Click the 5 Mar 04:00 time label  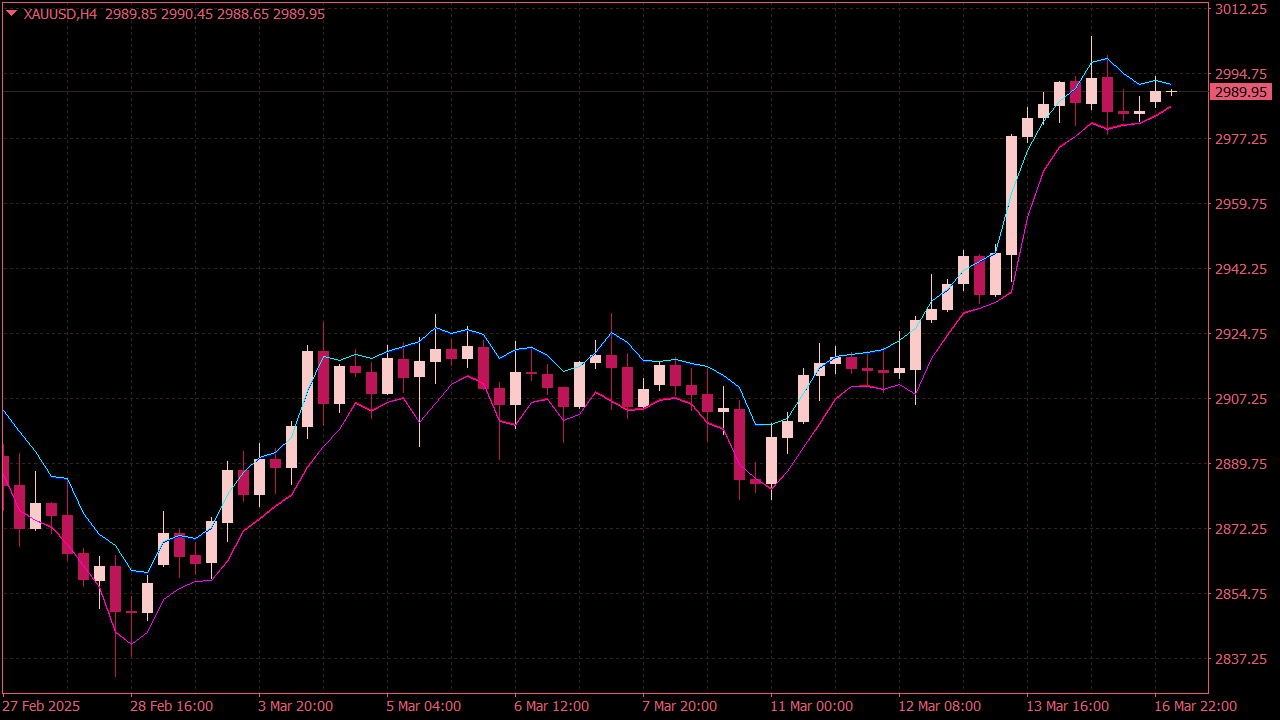coord(424,706)
